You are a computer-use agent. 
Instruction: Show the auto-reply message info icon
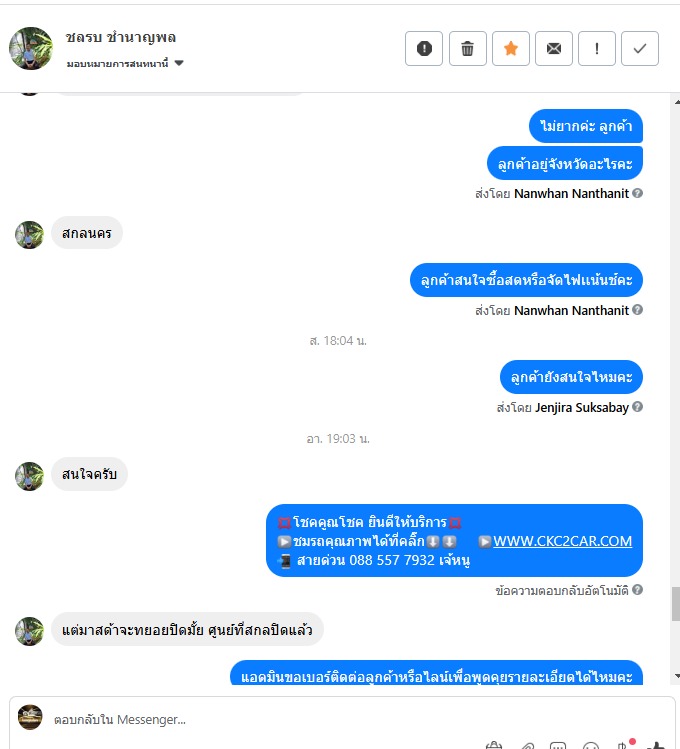click(x=637, y=589)
